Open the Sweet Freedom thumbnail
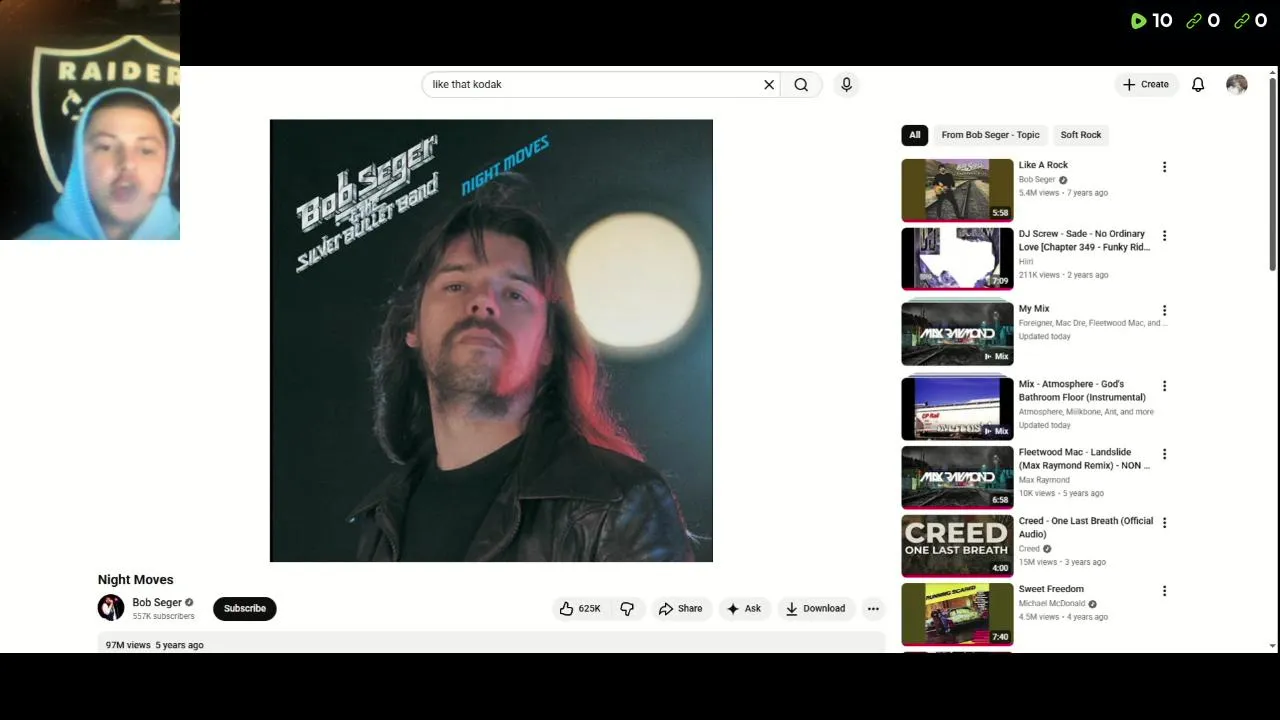This screenshot has width=1280, height=720. click(957, 615)
